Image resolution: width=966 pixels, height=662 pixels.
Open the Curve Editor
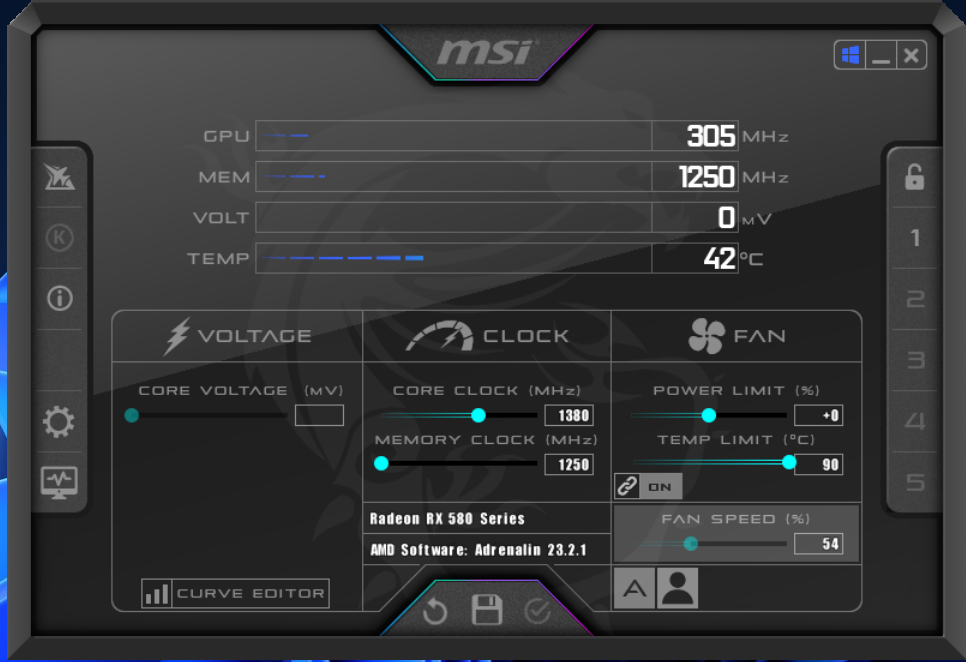235,593
